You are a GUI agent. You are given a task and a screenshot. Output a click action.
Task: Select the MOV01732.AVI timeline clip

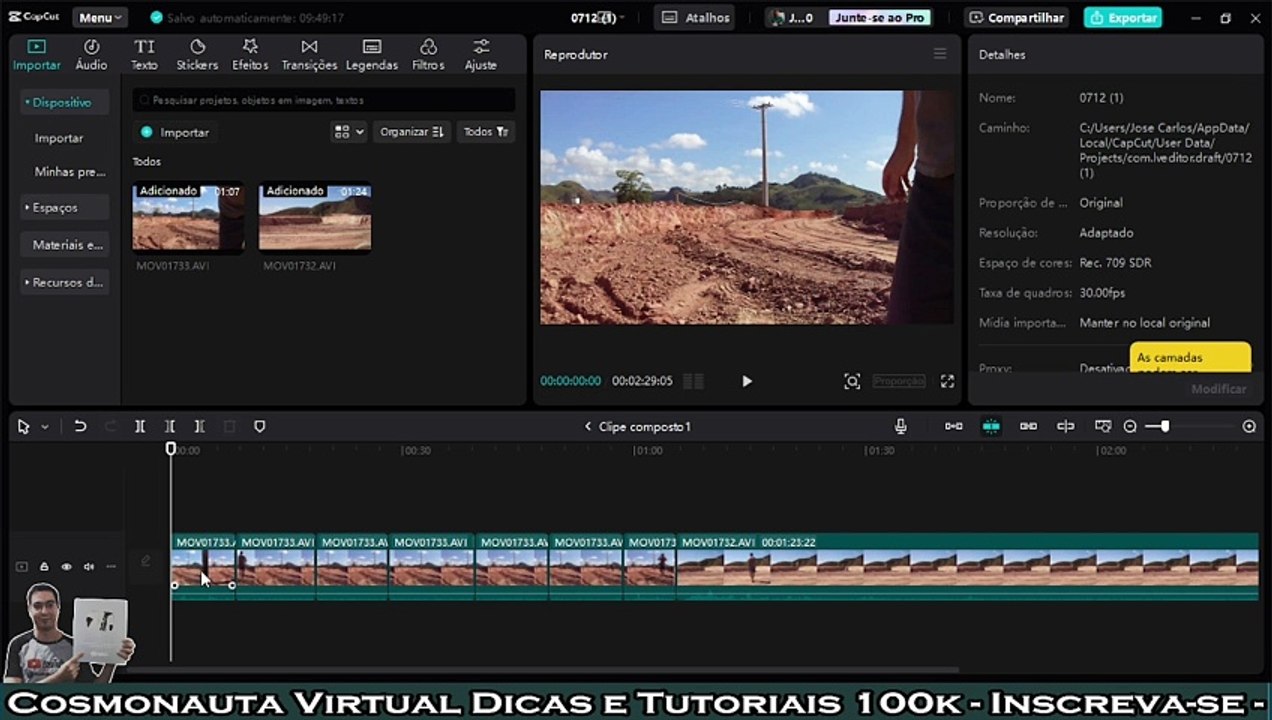(968, 566)
